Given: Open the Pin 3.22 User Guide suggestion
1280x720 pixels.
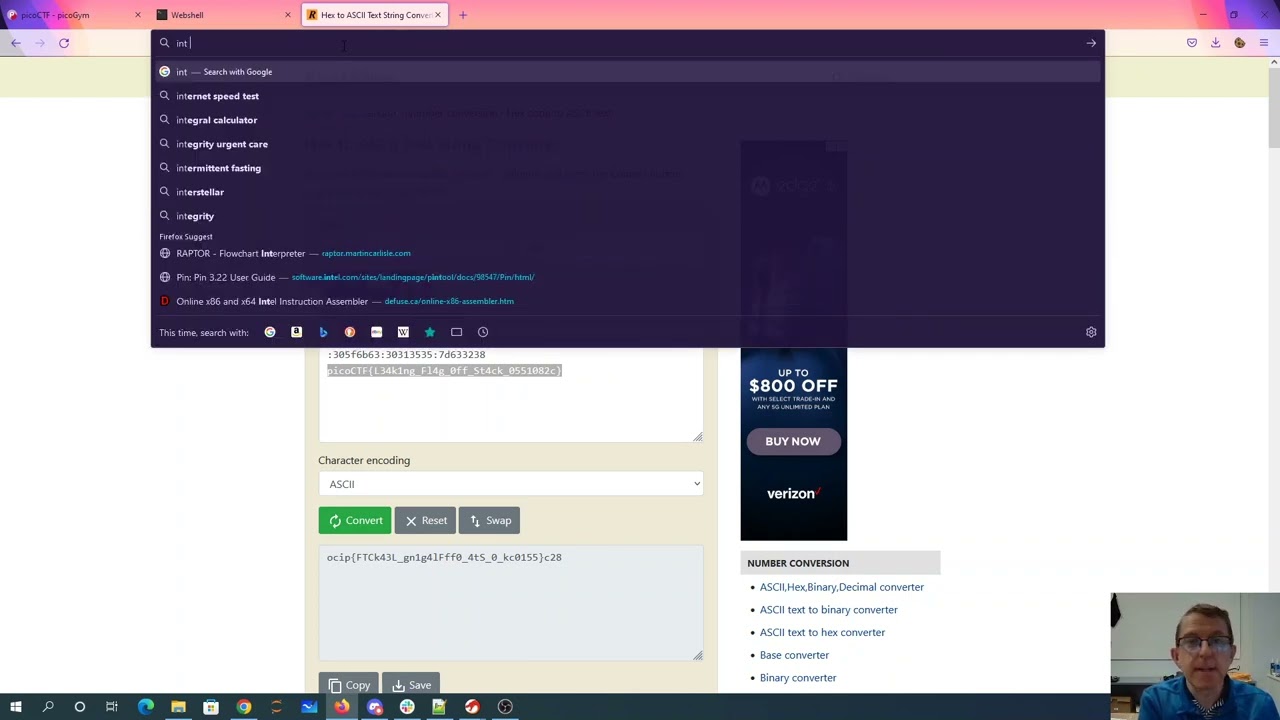Looking at the screenshot, I should [628, 277].
